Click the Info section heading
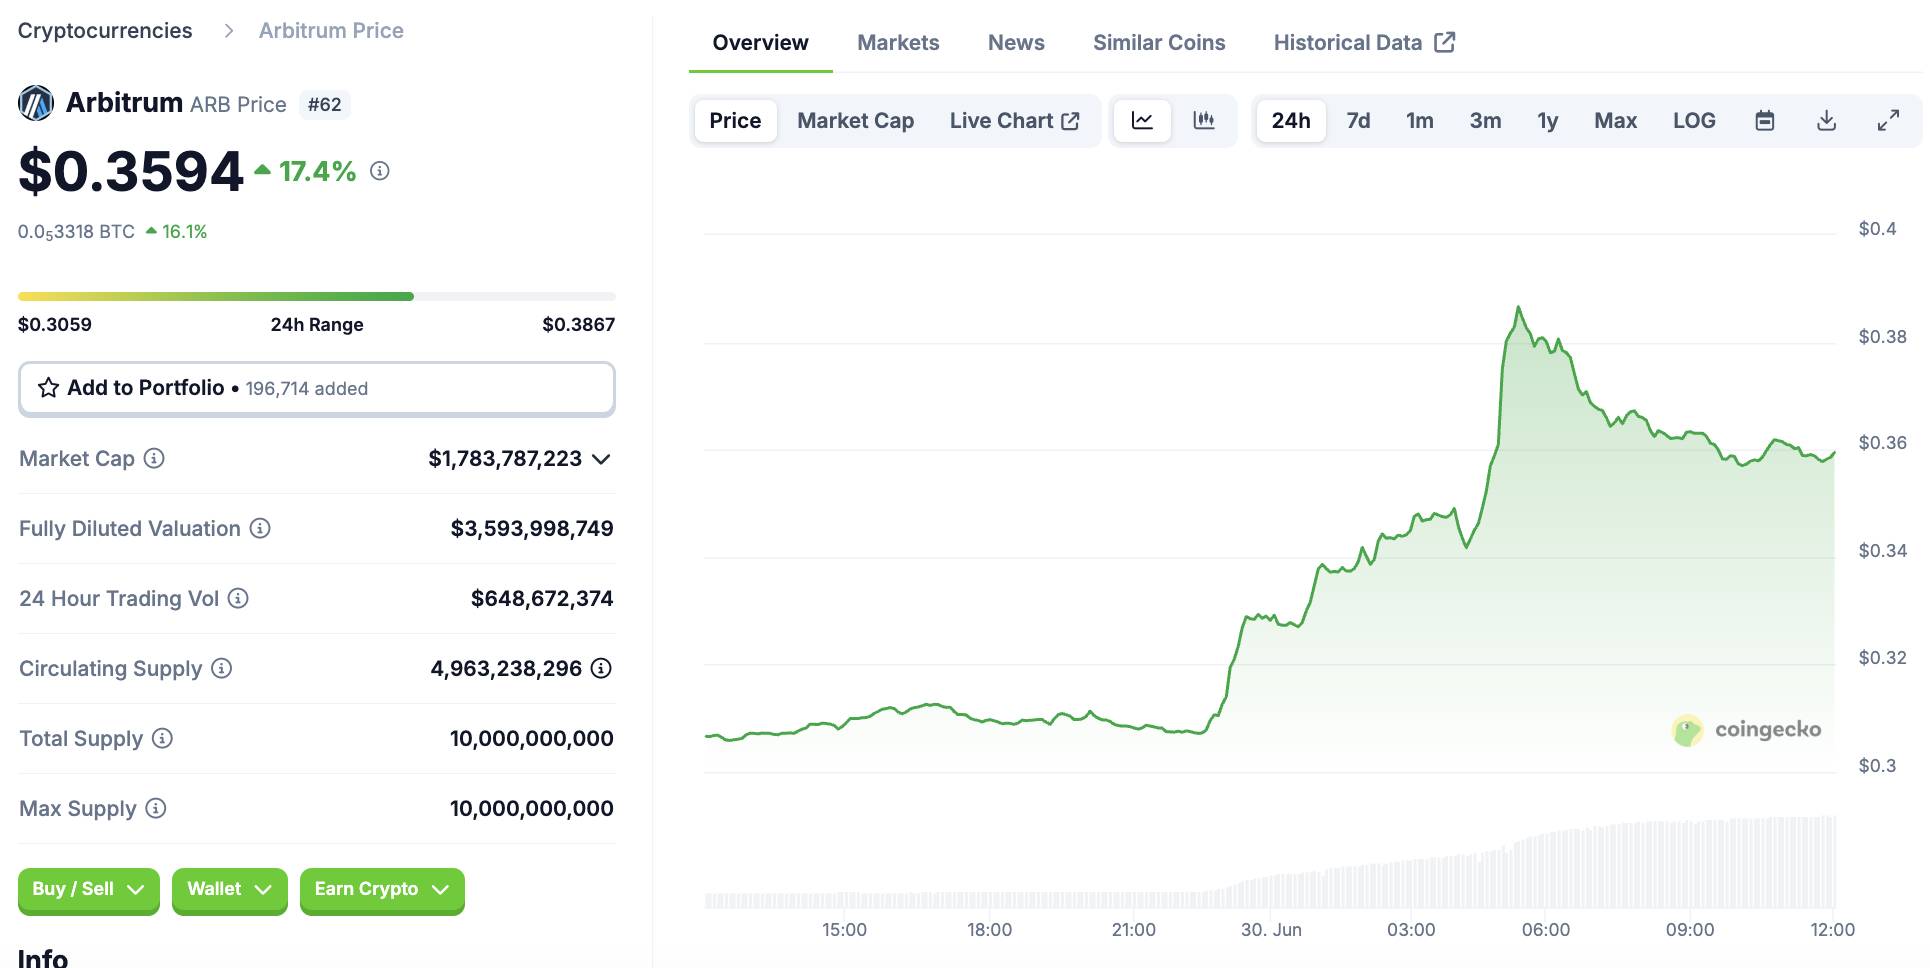Screen dimensions: 1930x968 coord(43,957)
